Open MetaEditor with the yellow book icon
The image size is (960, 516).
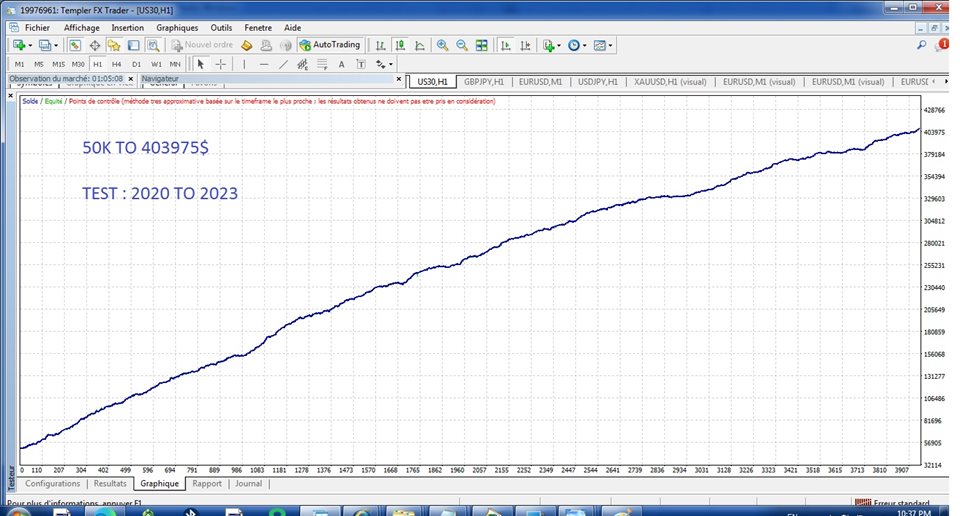click(247, 45)
